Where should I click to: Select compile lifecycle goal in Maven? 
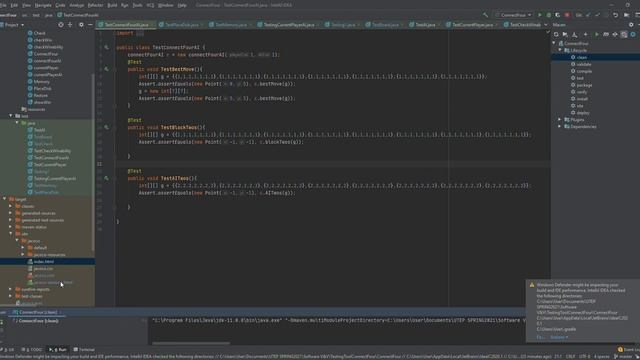[x=584, y=71]
